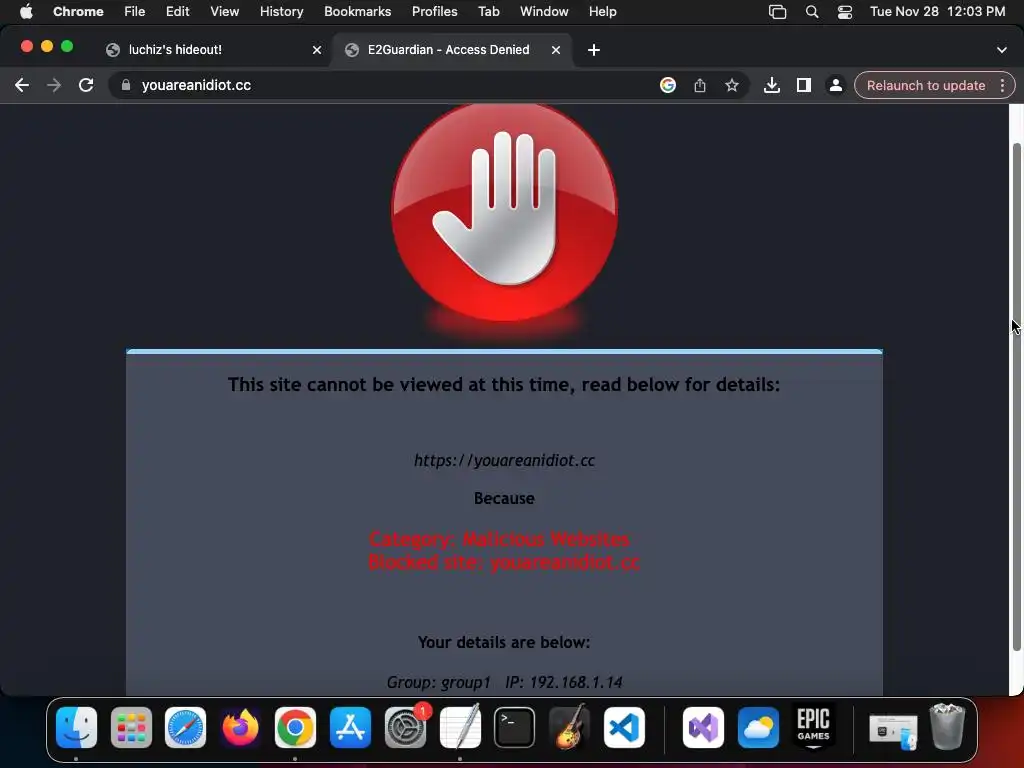Open the Chrome app menu
This screenshot has height=768, width=1024.
[78, 12]
